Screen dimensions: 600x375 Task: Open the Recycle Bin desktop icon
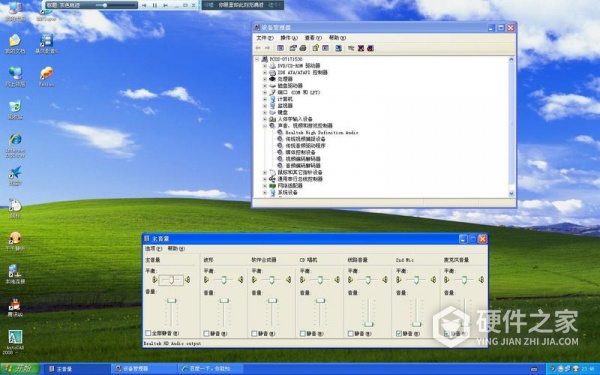[15, 110]
